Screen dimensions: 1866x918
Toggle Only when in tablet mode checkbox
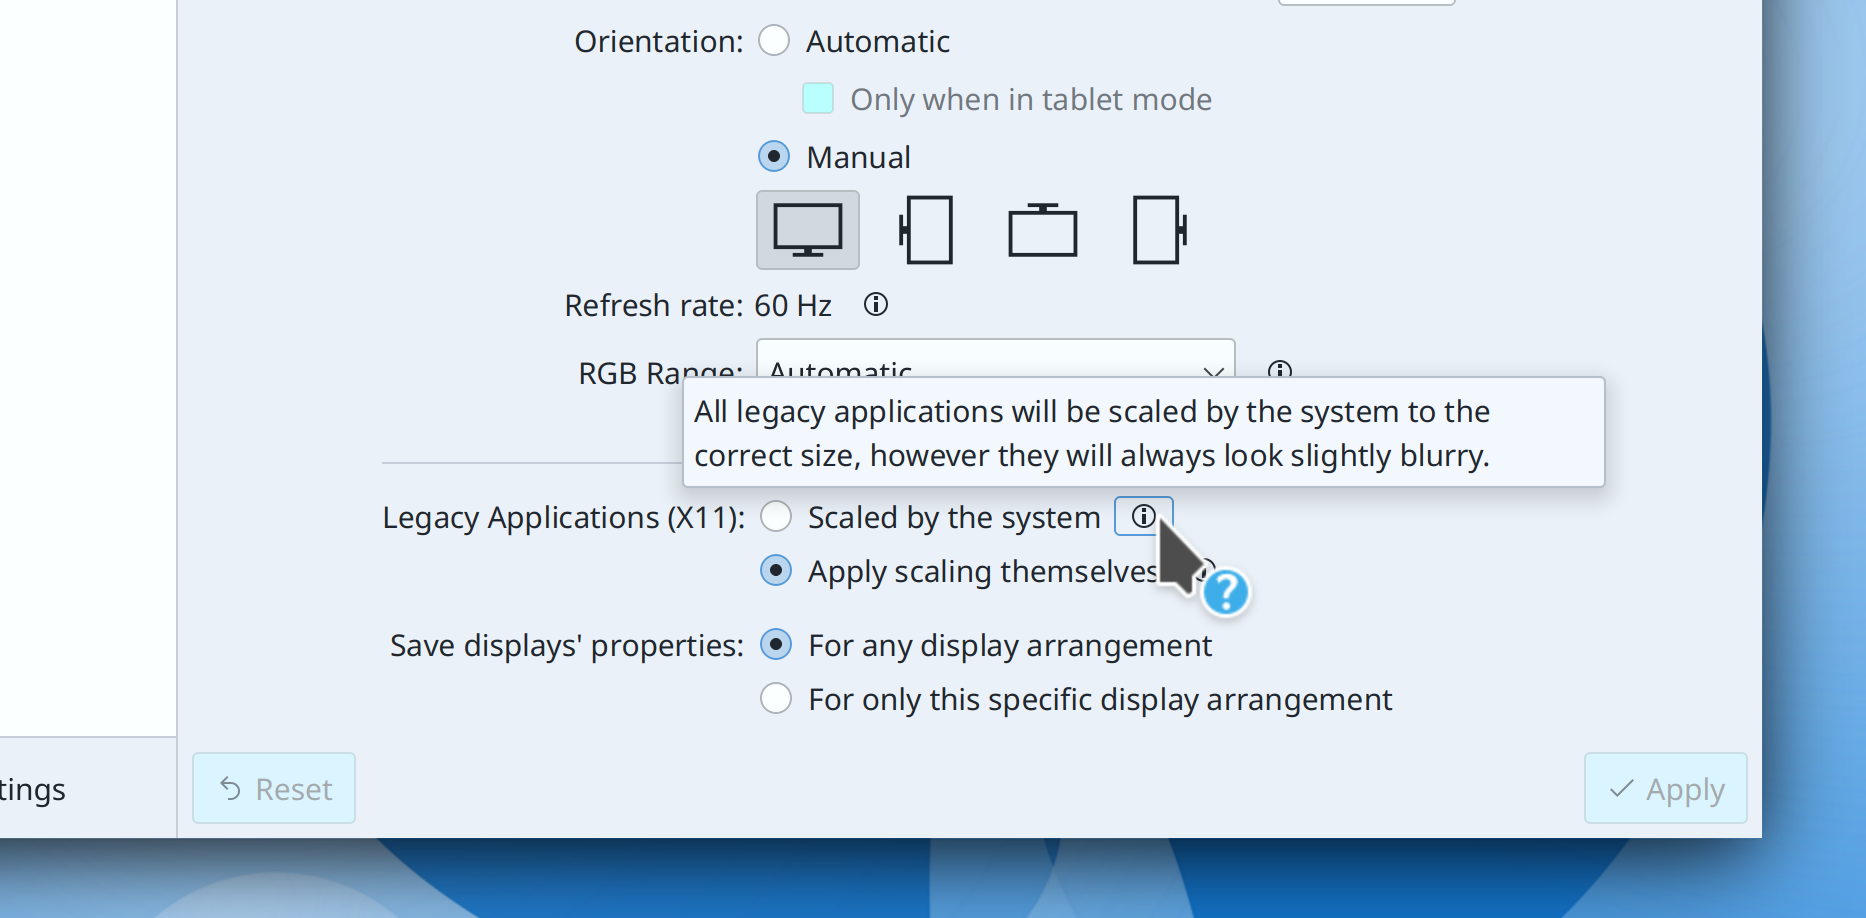coord(818,99)
